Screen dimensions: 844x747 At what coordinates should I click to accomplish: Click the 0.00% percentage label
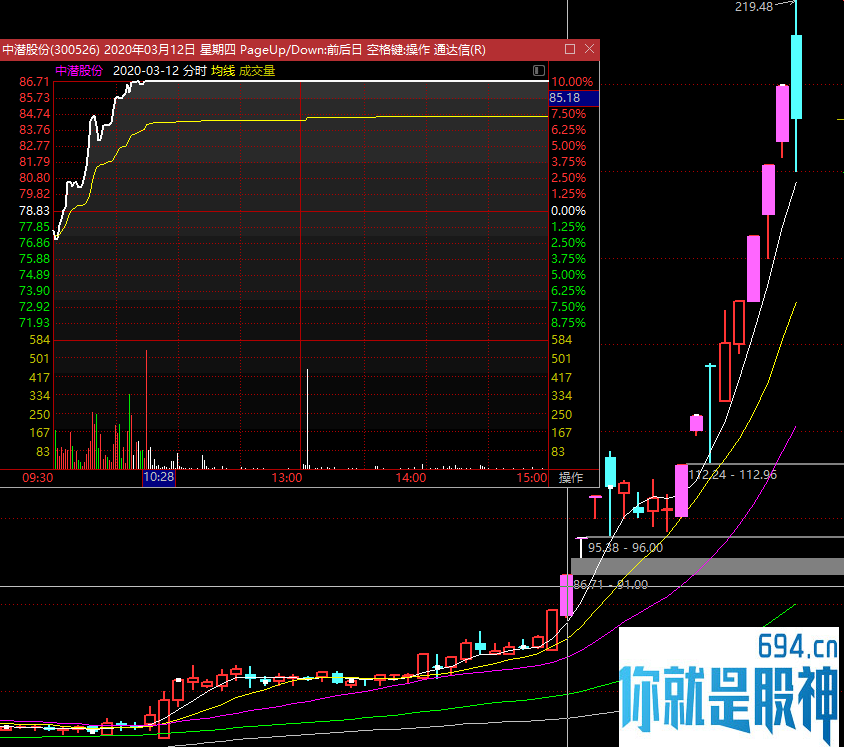pyautogui.click(x=568, y=210)
